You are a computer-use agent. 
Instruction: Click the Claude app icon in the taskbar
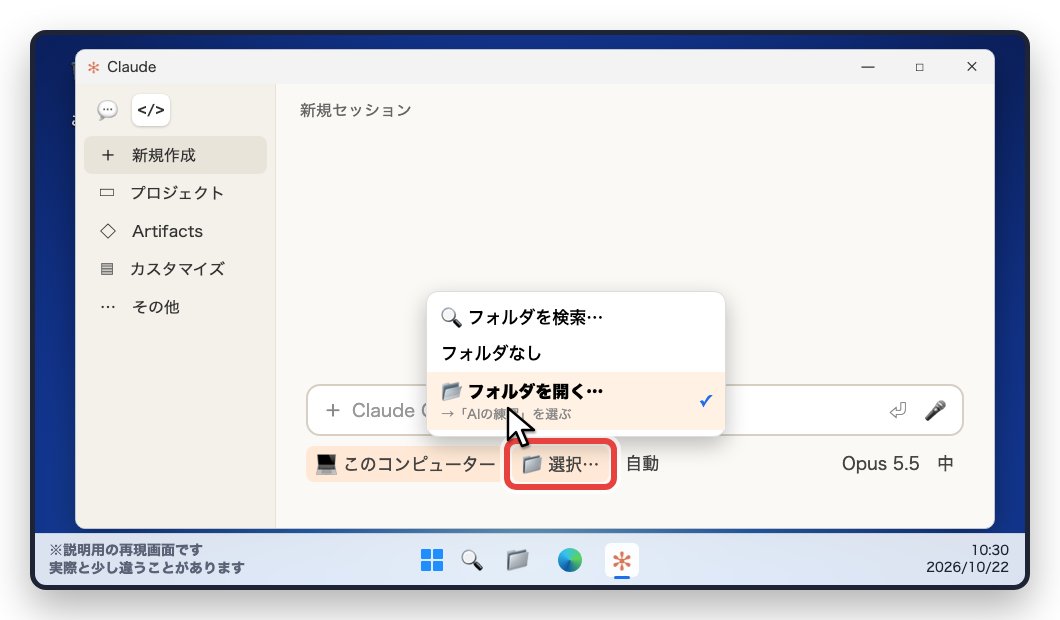(622, 561)
